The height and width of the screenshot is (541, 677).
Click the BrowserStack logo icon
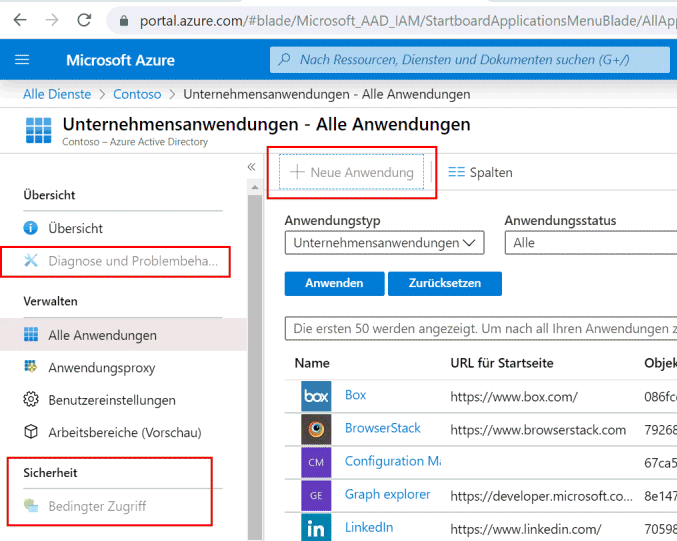coord(316,429)
